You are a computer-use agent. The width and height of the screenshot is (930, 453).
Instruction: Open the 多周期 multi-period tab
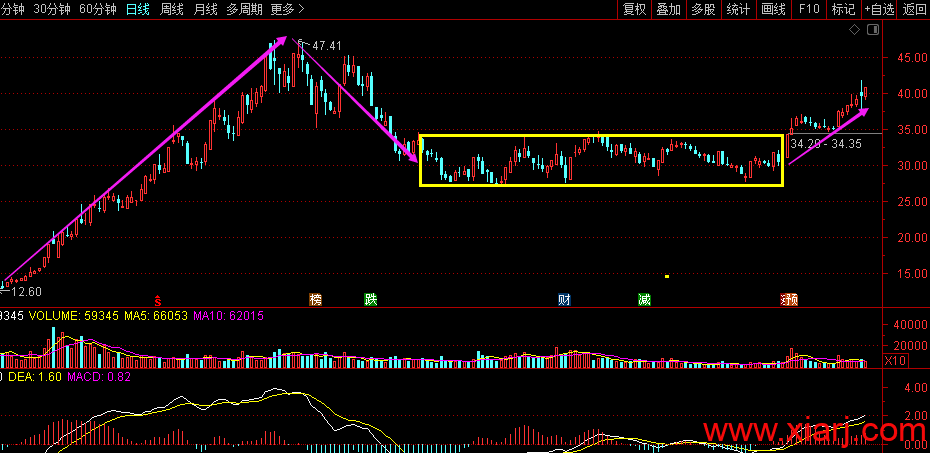point(244,9)
